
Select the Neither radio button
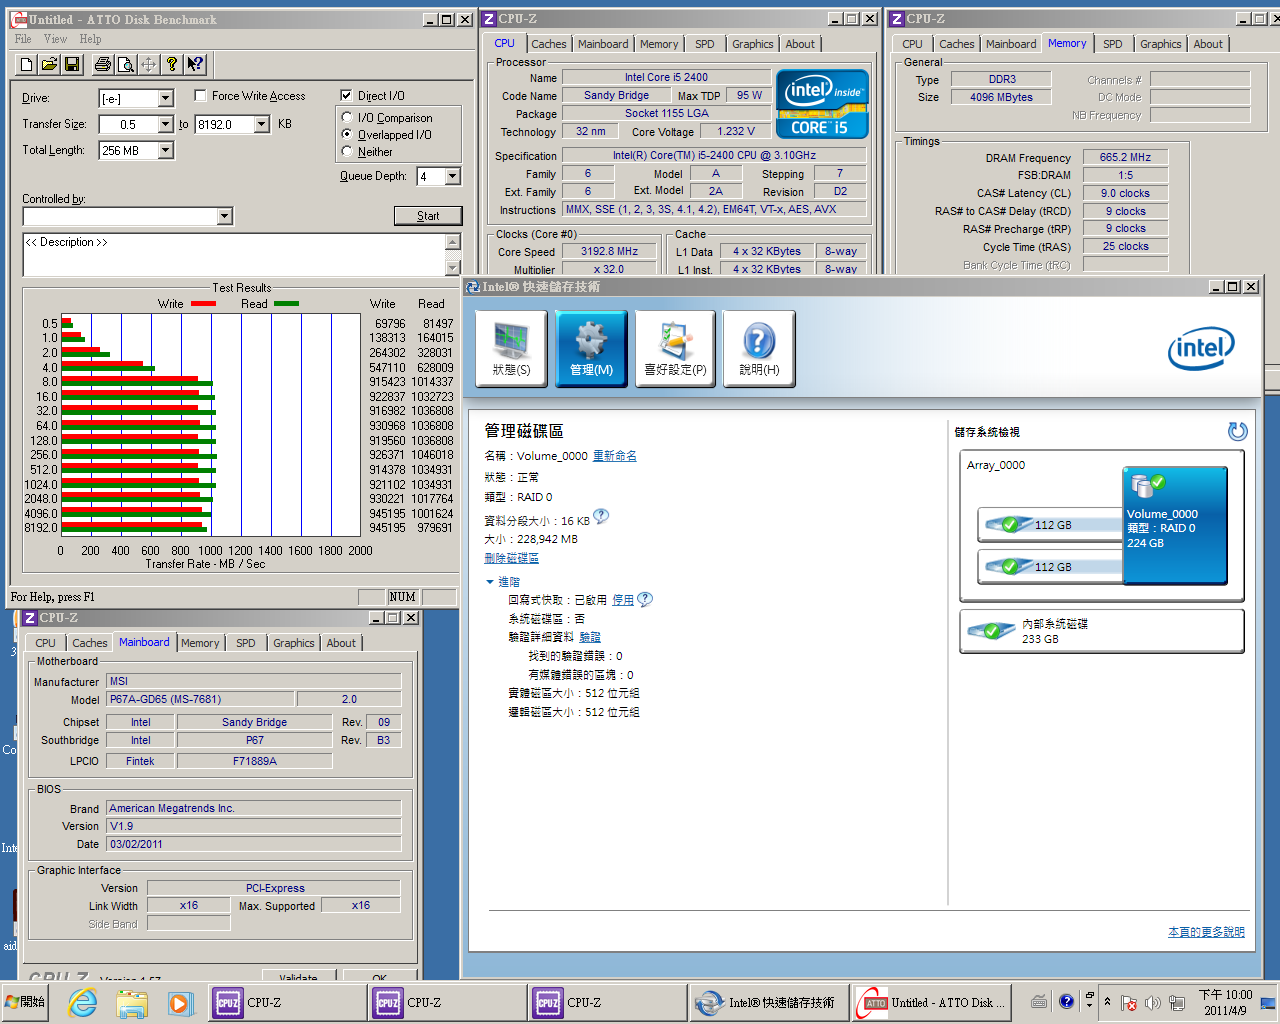(347, 152)
